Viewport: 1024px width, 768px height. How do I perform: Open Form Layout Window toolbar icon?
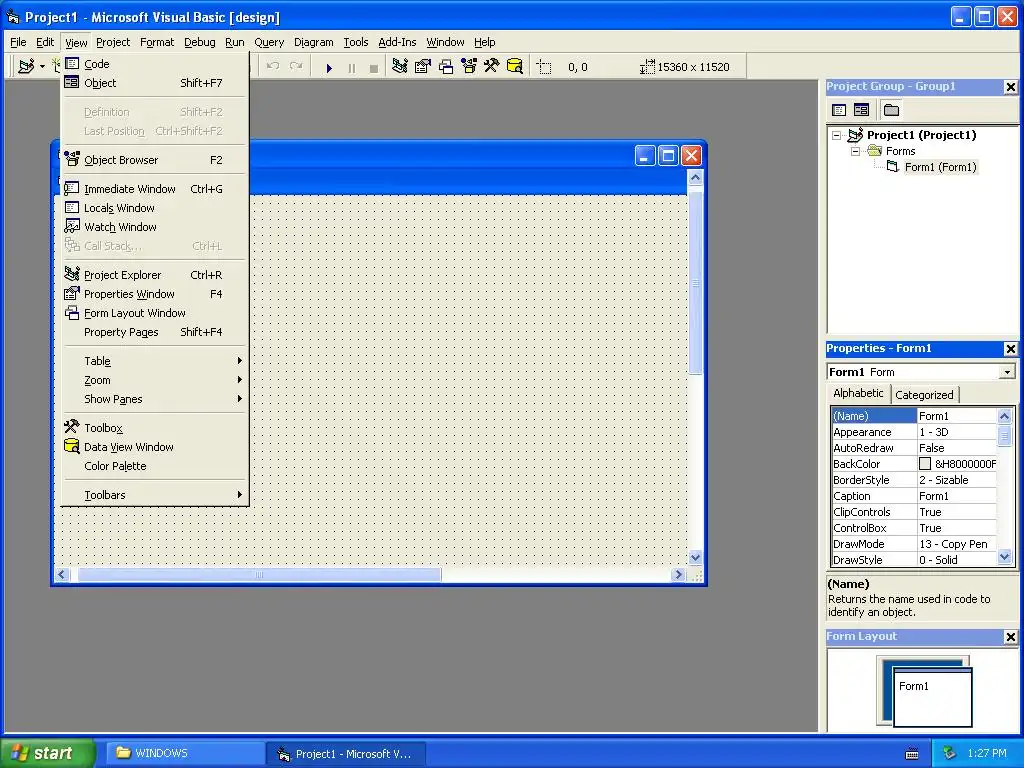pos(446,67)
